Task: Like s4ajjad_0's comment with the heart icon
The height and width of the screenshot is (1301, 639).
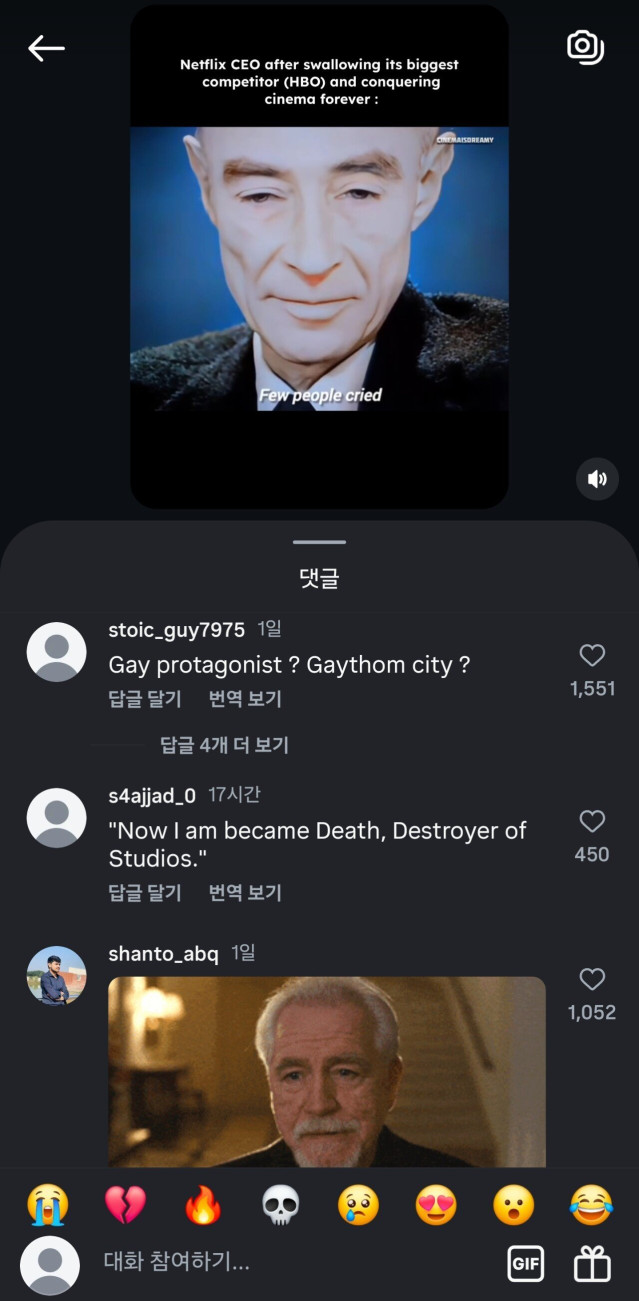Action: tap(592, 821)
